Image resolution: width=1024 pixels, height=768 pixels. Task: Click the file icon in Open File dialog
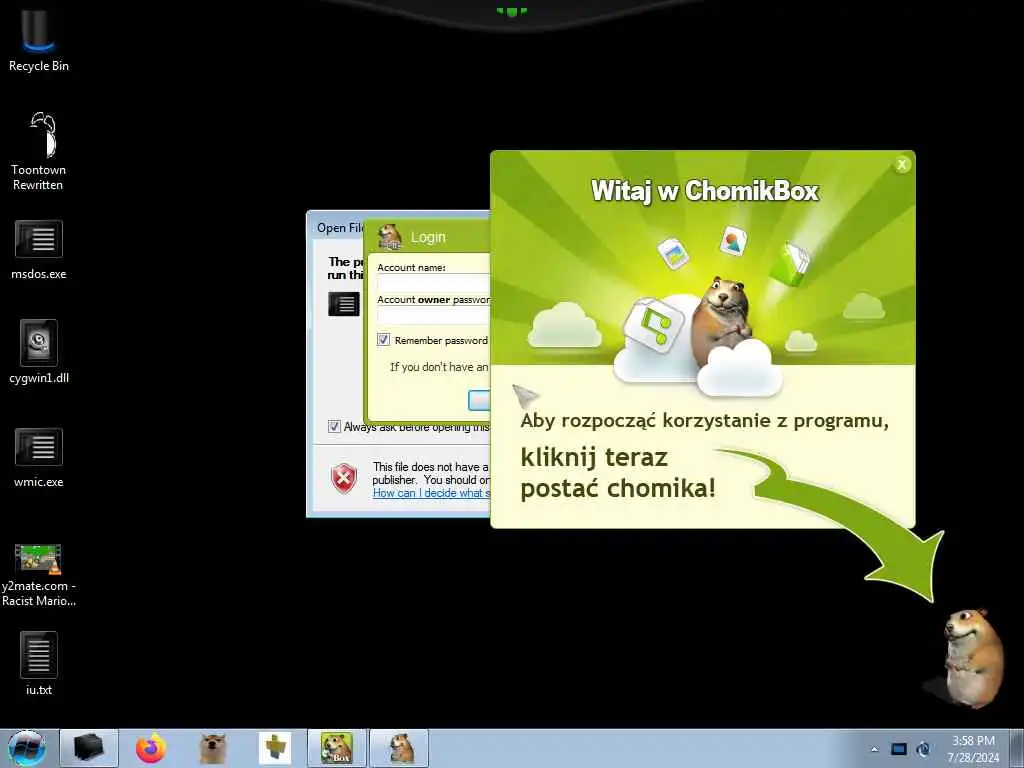click(x=344, y=304)
